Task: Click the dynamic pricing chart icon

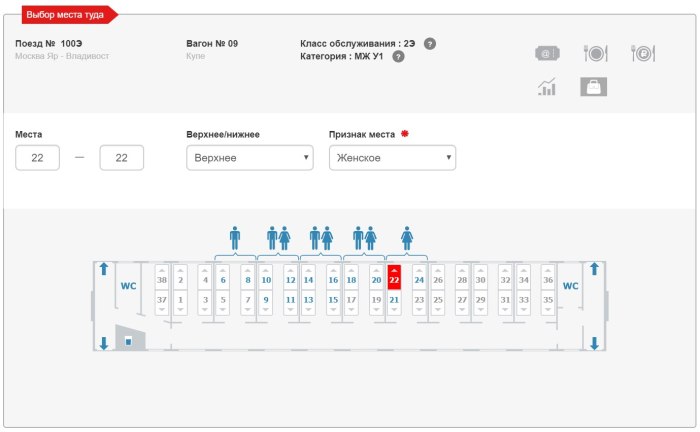Action: tap(547, 87)
